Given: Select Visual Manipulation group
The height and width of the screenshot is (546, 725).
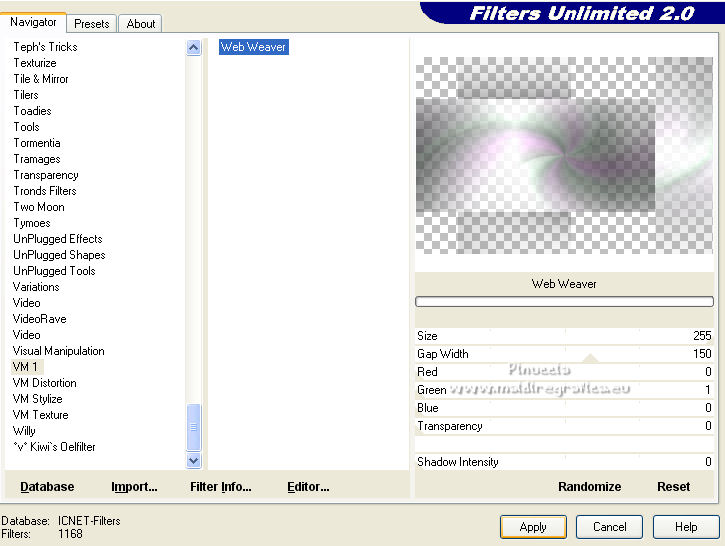Looking at the screenshot, I should click(x=59, y=351).
